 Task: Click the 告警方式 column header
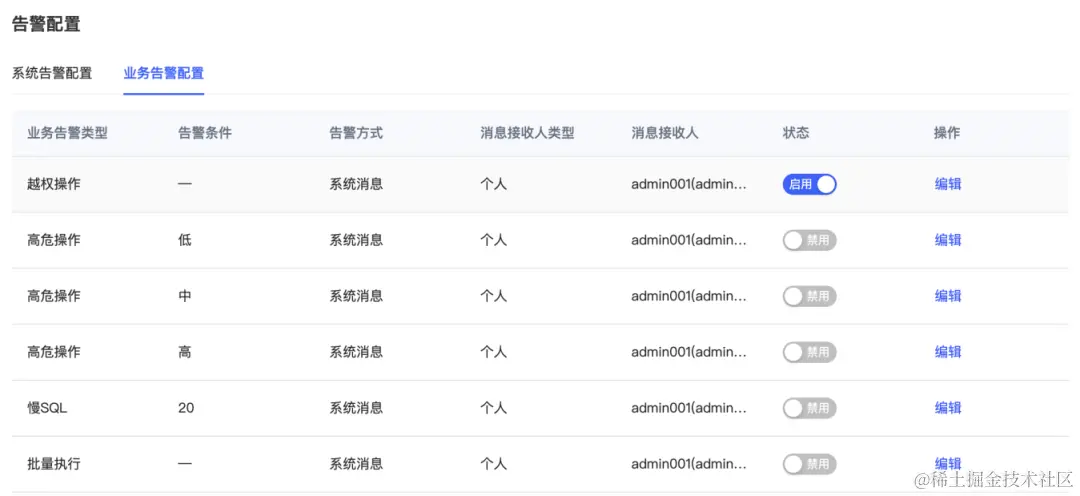pos(356,134)
